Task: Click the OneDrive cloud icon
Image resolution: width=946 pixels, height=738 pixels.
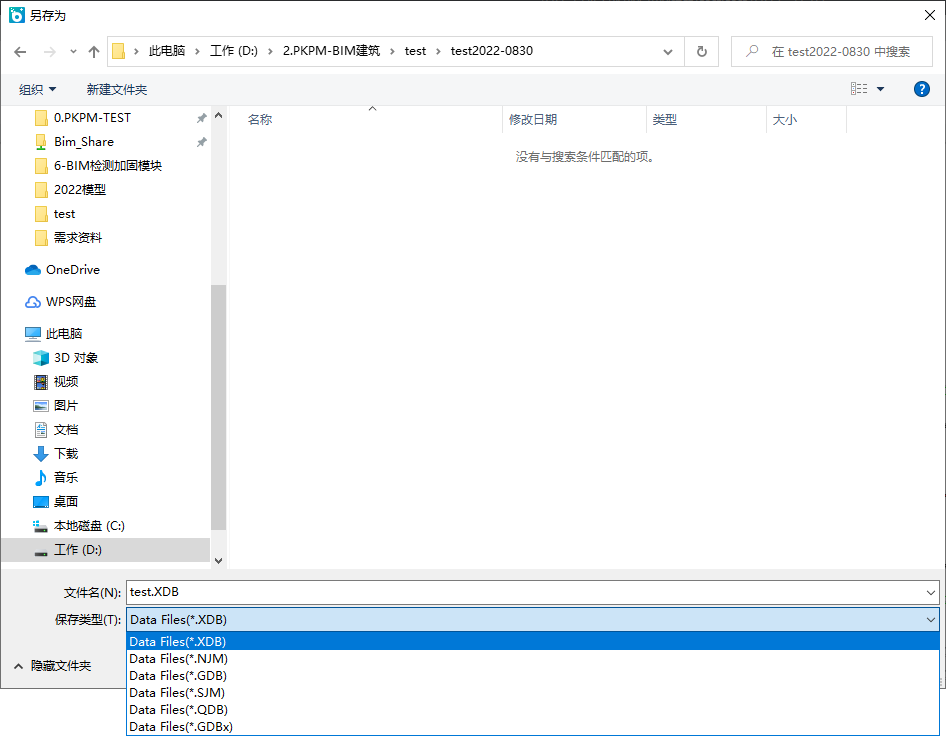Action: pos(32,270)
